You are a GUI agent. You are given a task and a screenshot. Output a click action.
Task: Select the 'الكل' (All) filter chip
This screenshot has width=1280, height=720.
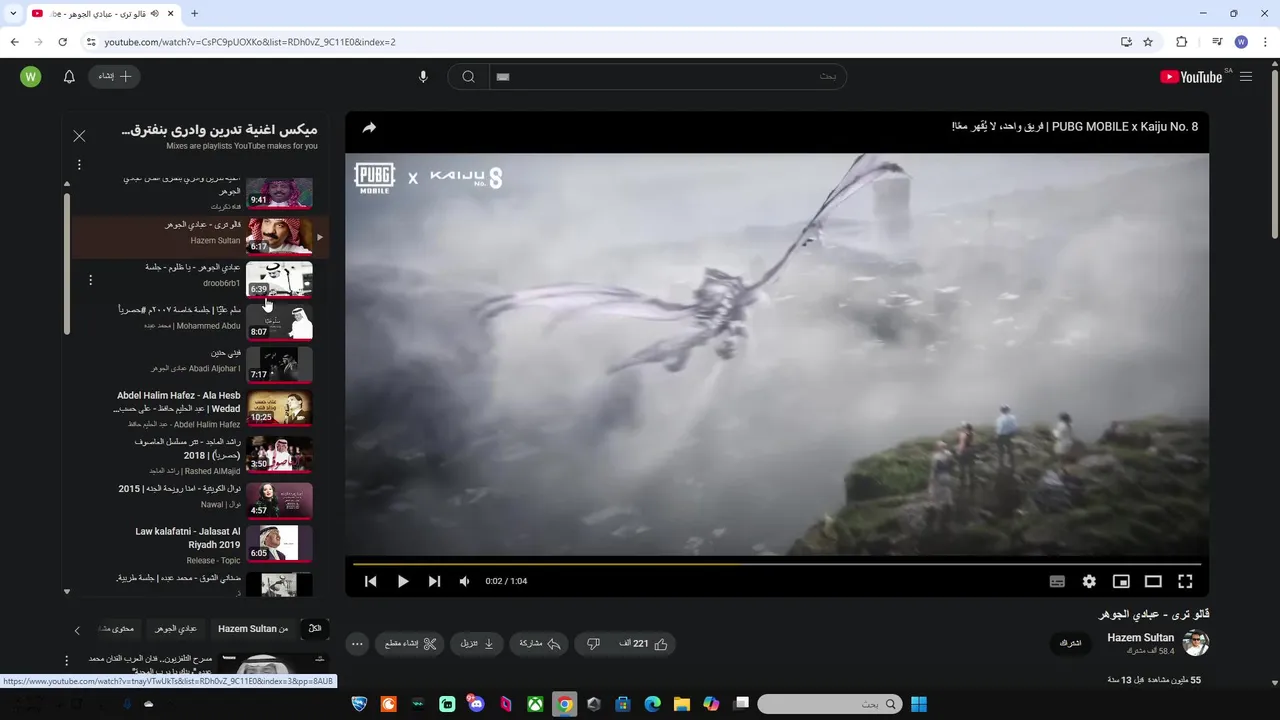tap(315, 629)
